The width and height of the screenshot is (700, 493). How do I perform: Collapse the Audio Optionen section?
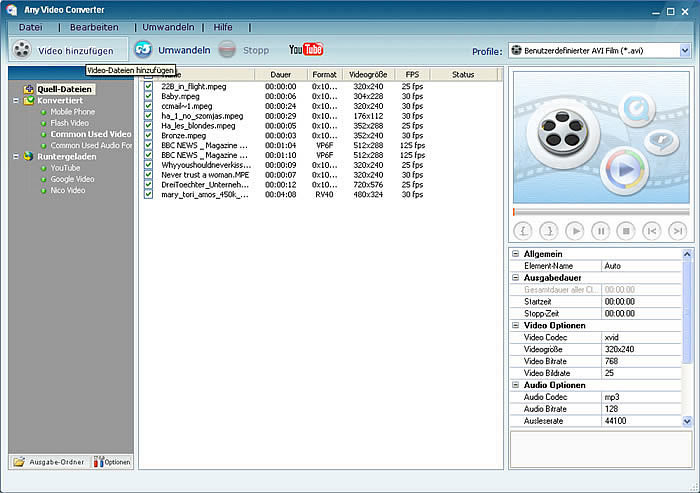(516, 384)
